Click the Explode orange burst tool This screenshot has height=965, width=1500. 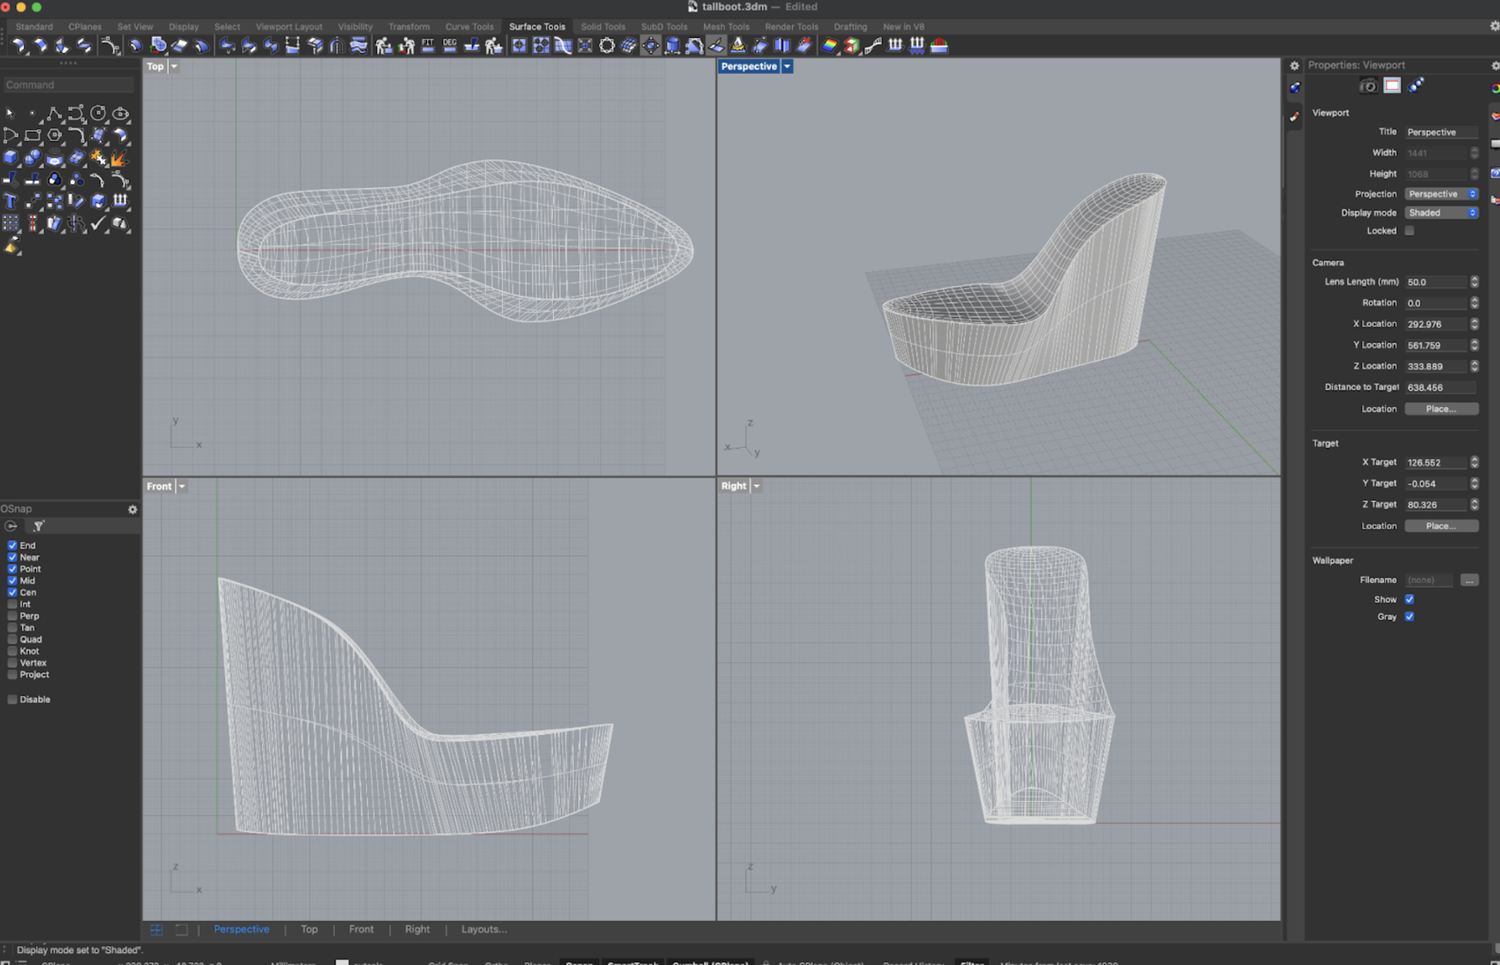point(120,157)
